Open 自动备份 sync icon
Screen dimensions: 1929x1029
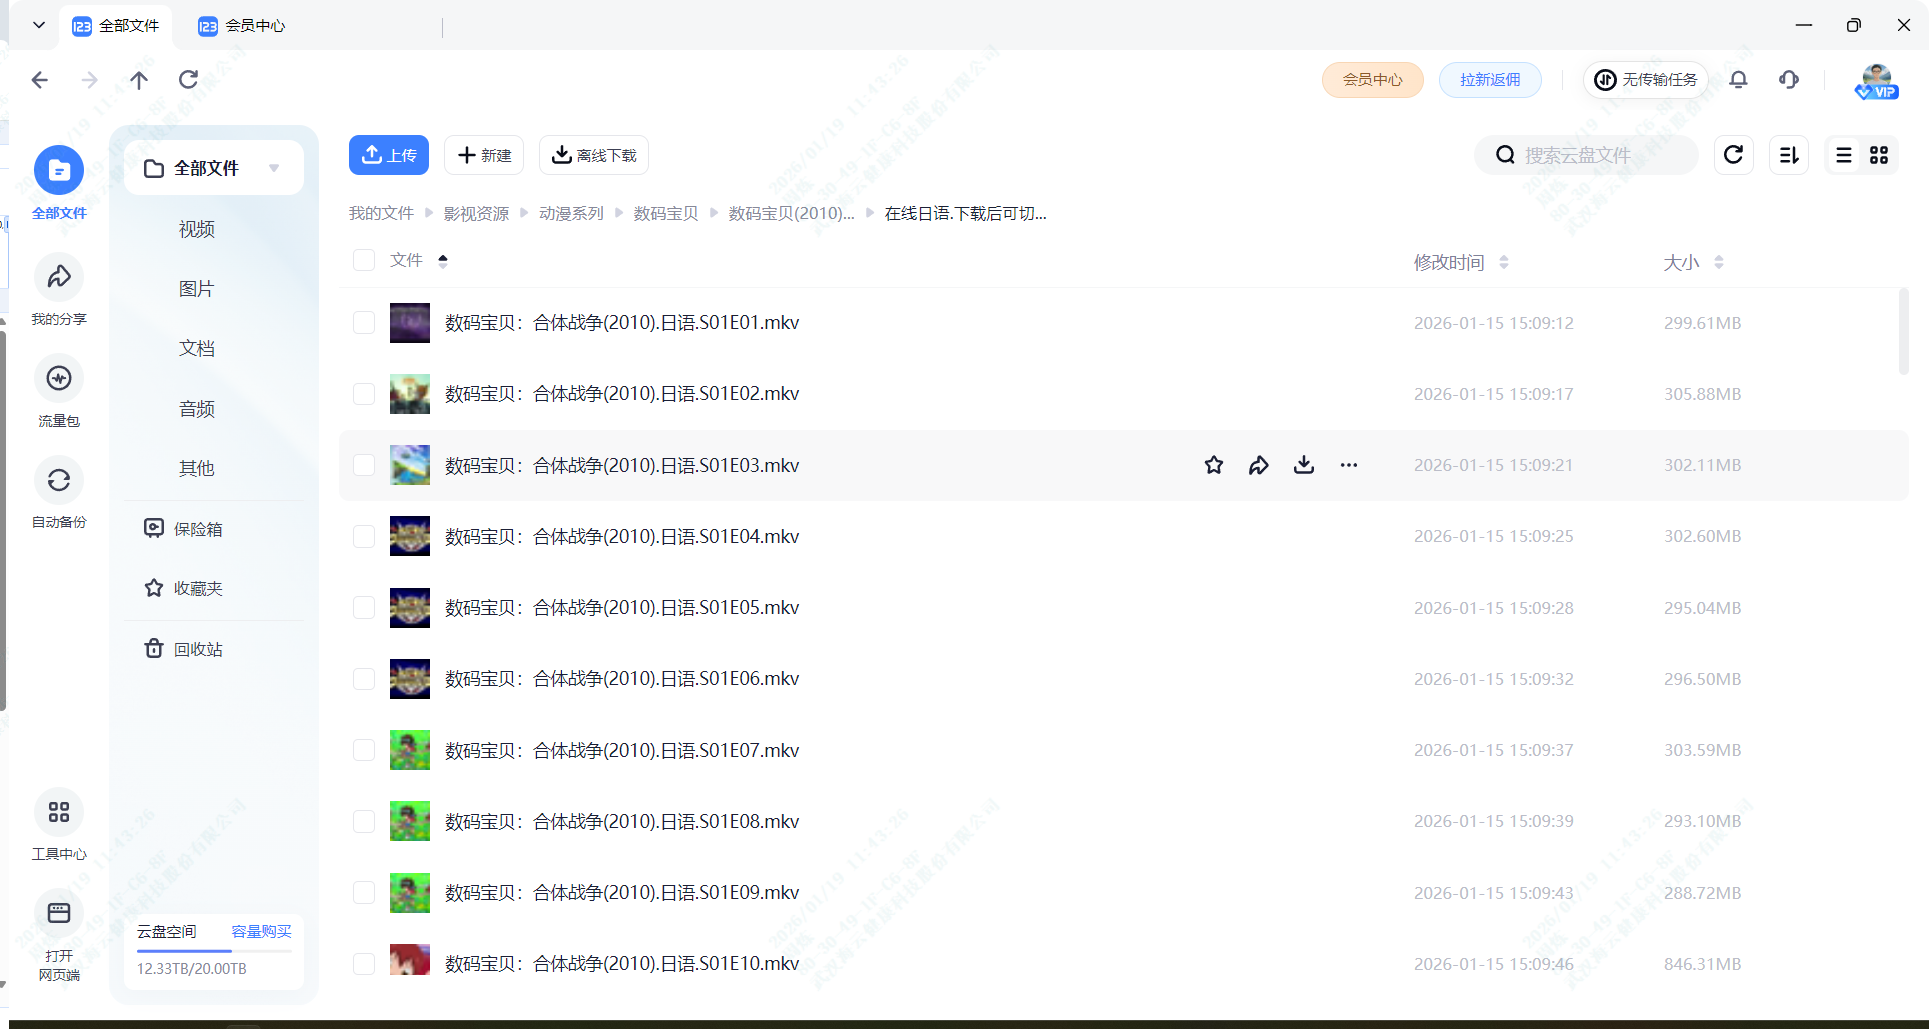[x=59, y=480]
